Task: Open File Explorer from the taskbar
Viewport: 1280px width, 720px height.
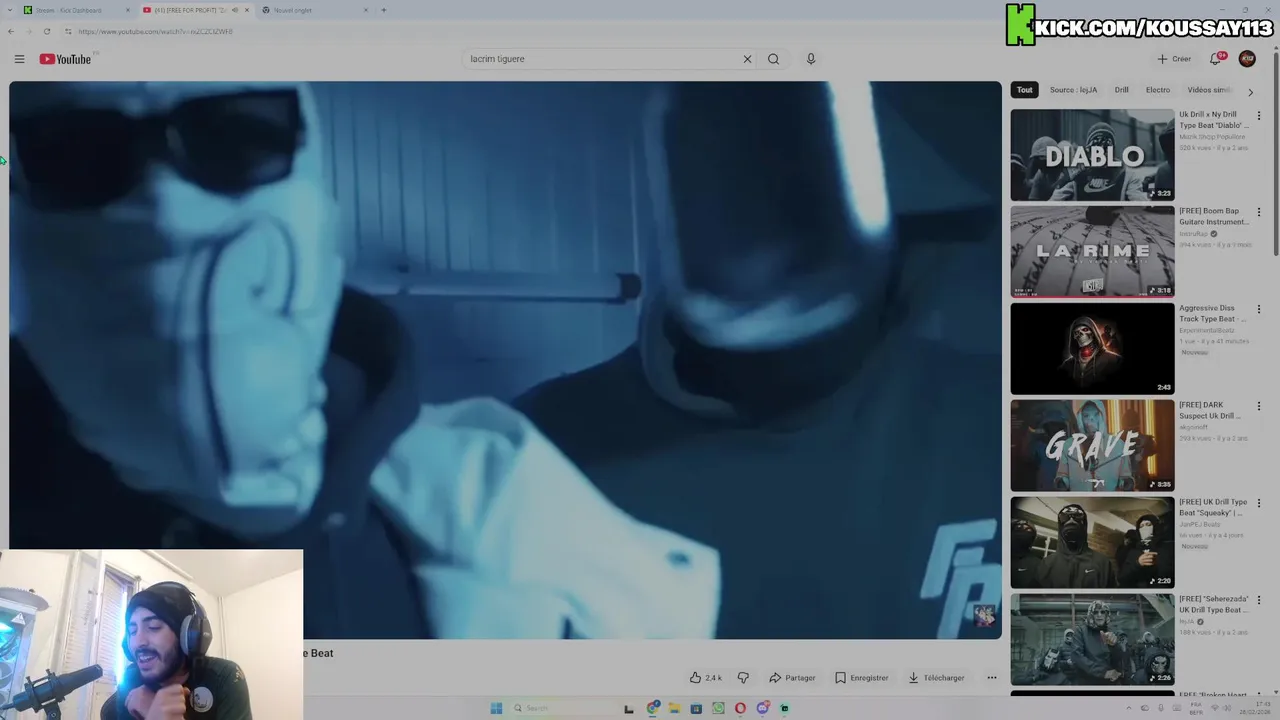Action: 675,708
